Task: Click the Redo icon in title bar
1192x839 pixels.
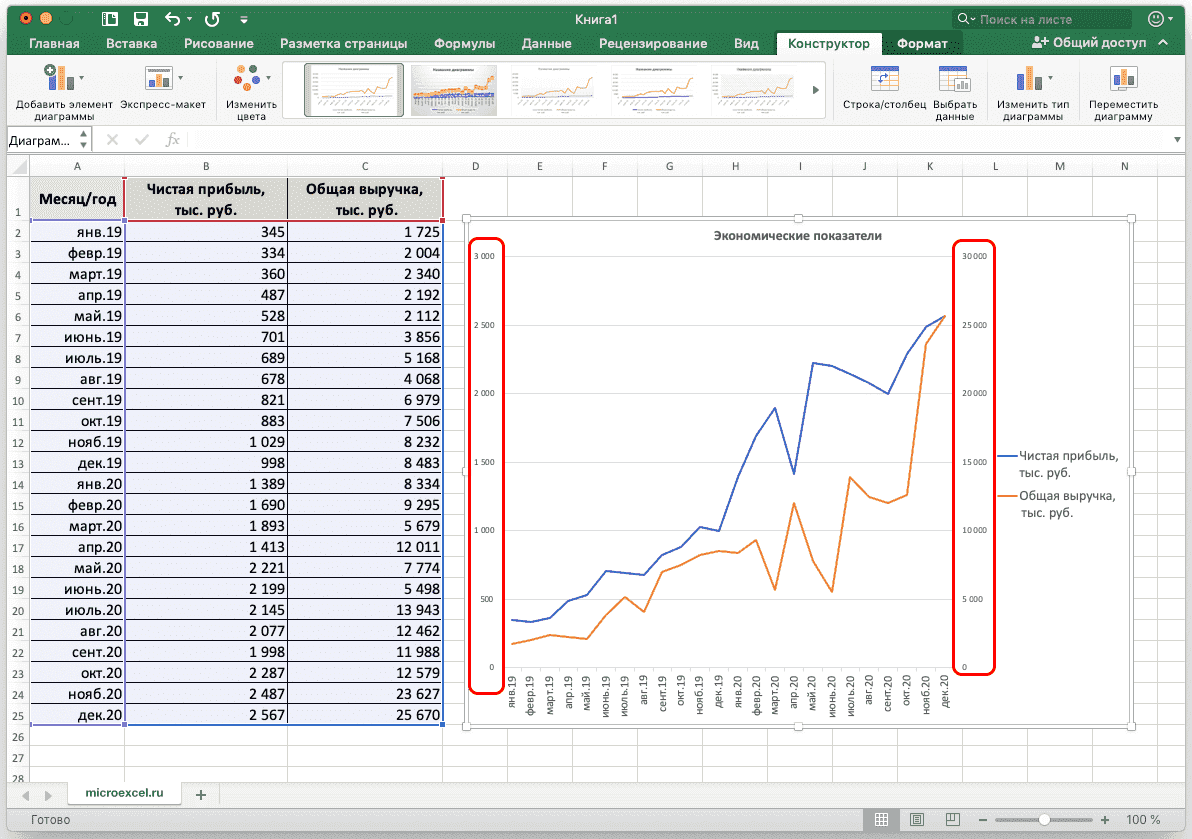Action: 212,19
